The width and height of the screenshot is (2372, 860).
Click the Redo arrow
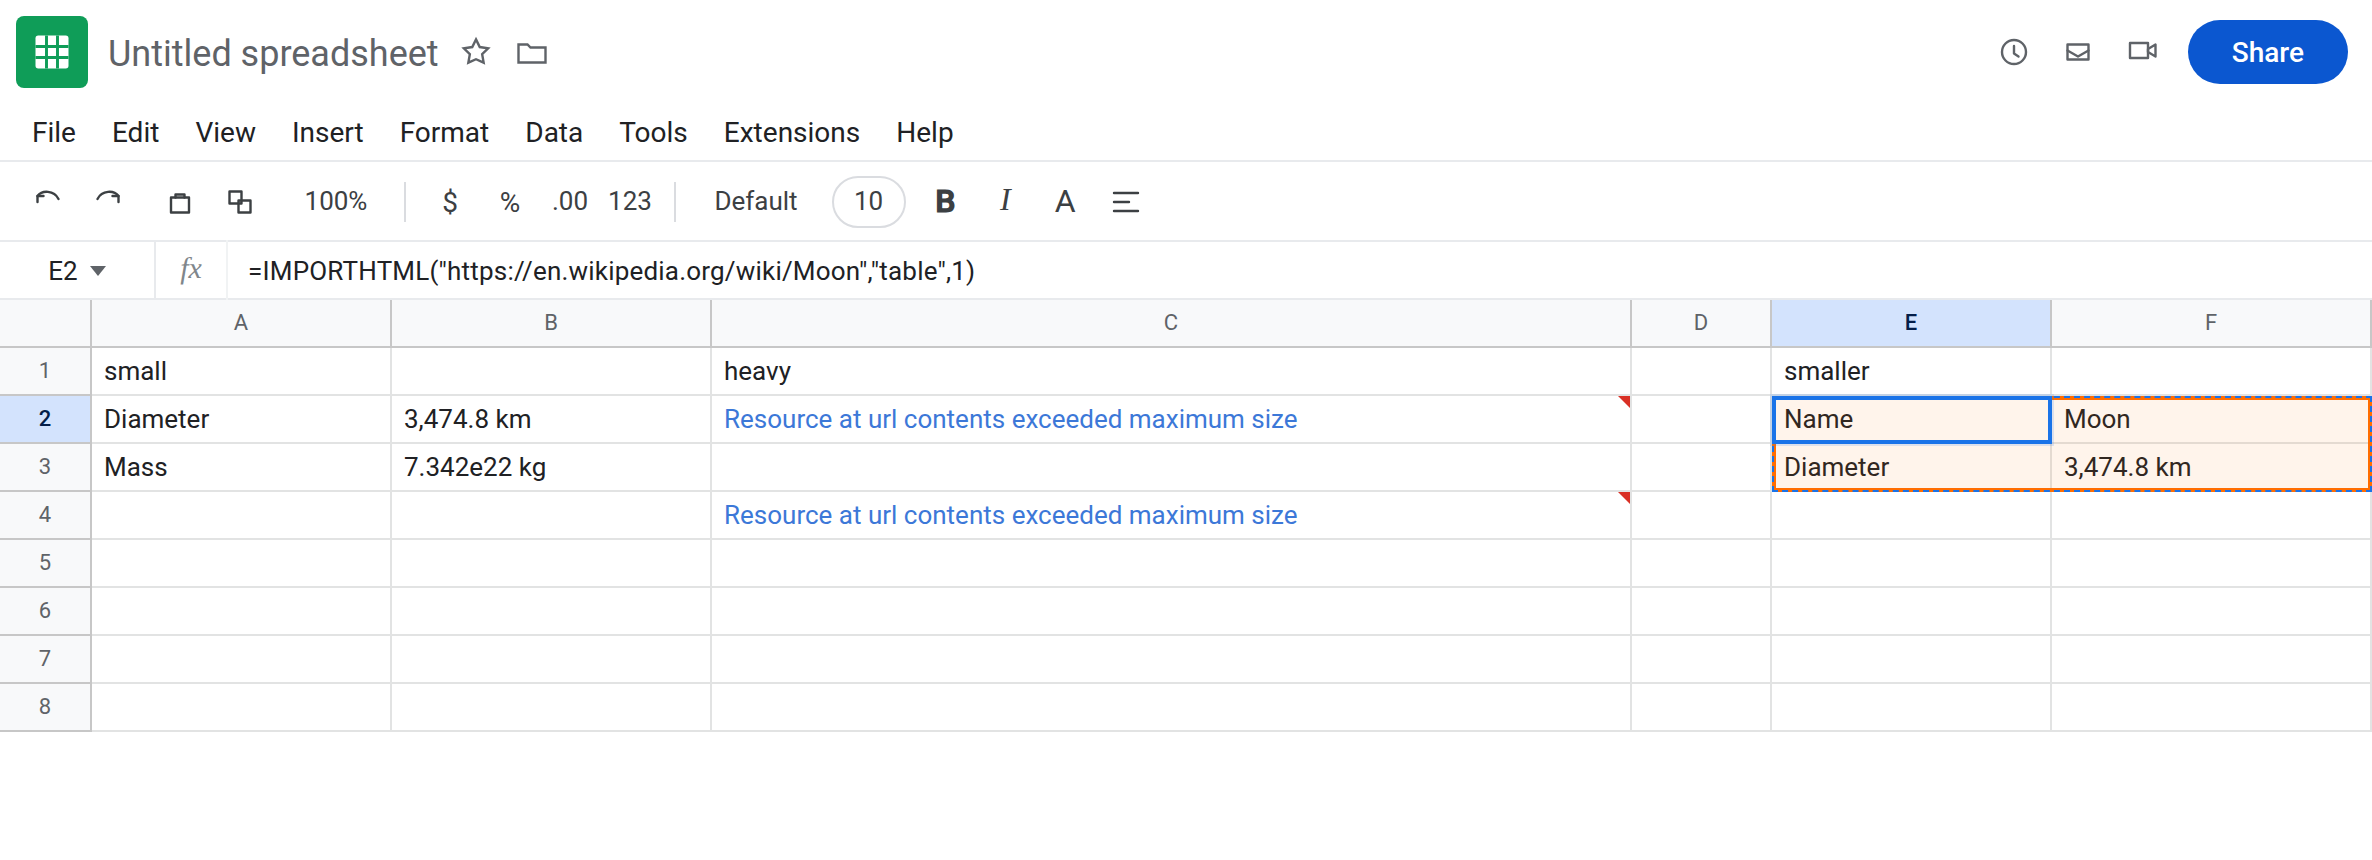tap(108, 201)
